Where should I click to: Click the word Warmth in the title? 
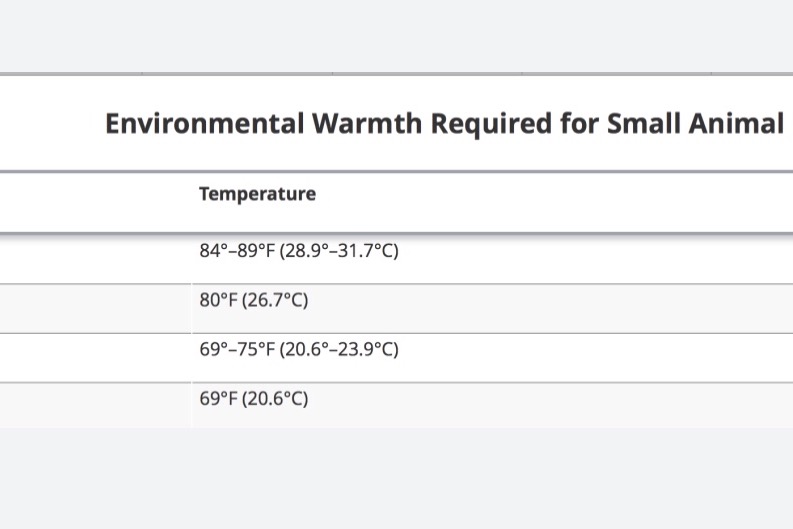[x=367, y=123]
